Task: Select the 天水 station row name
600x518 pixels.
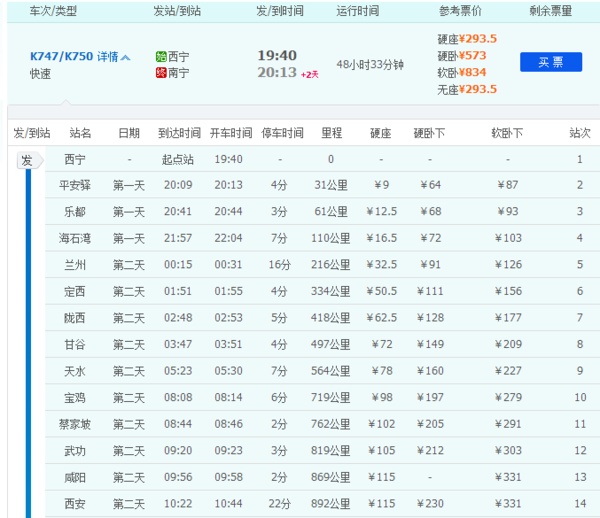Action: point(75,371)
